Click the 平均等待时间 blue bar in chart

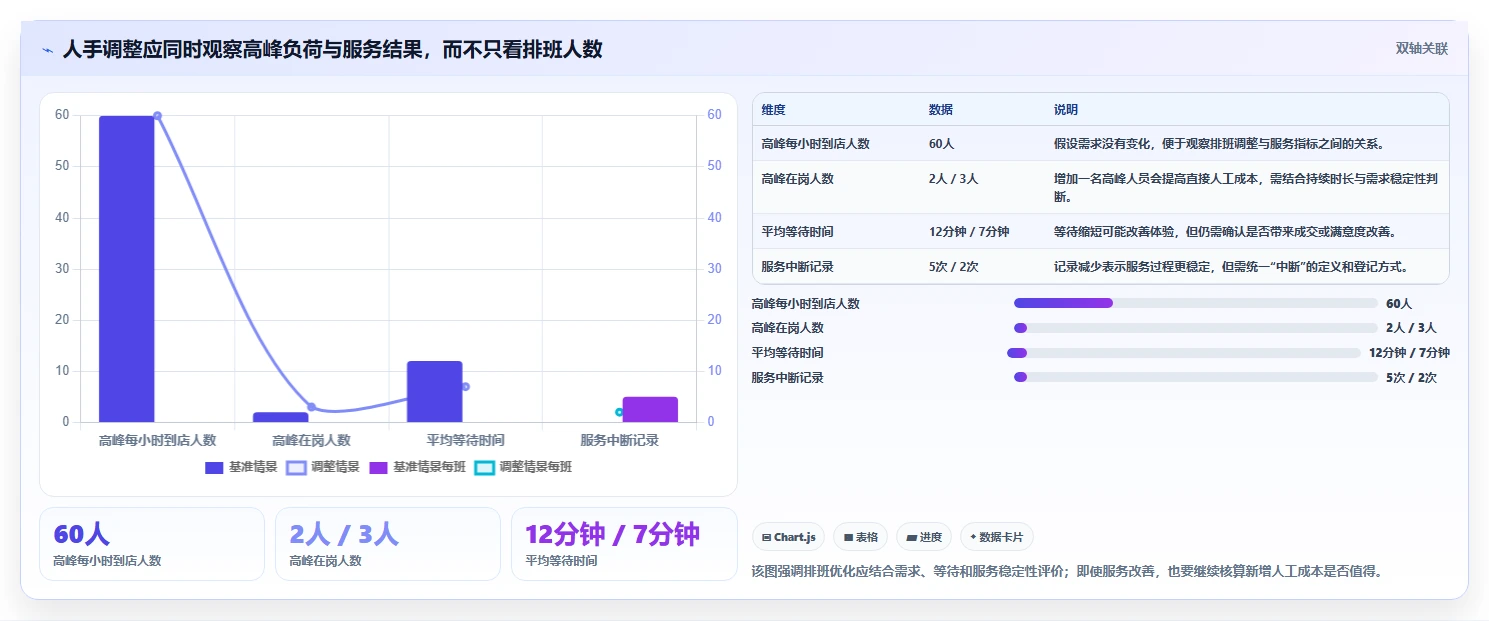435,391
